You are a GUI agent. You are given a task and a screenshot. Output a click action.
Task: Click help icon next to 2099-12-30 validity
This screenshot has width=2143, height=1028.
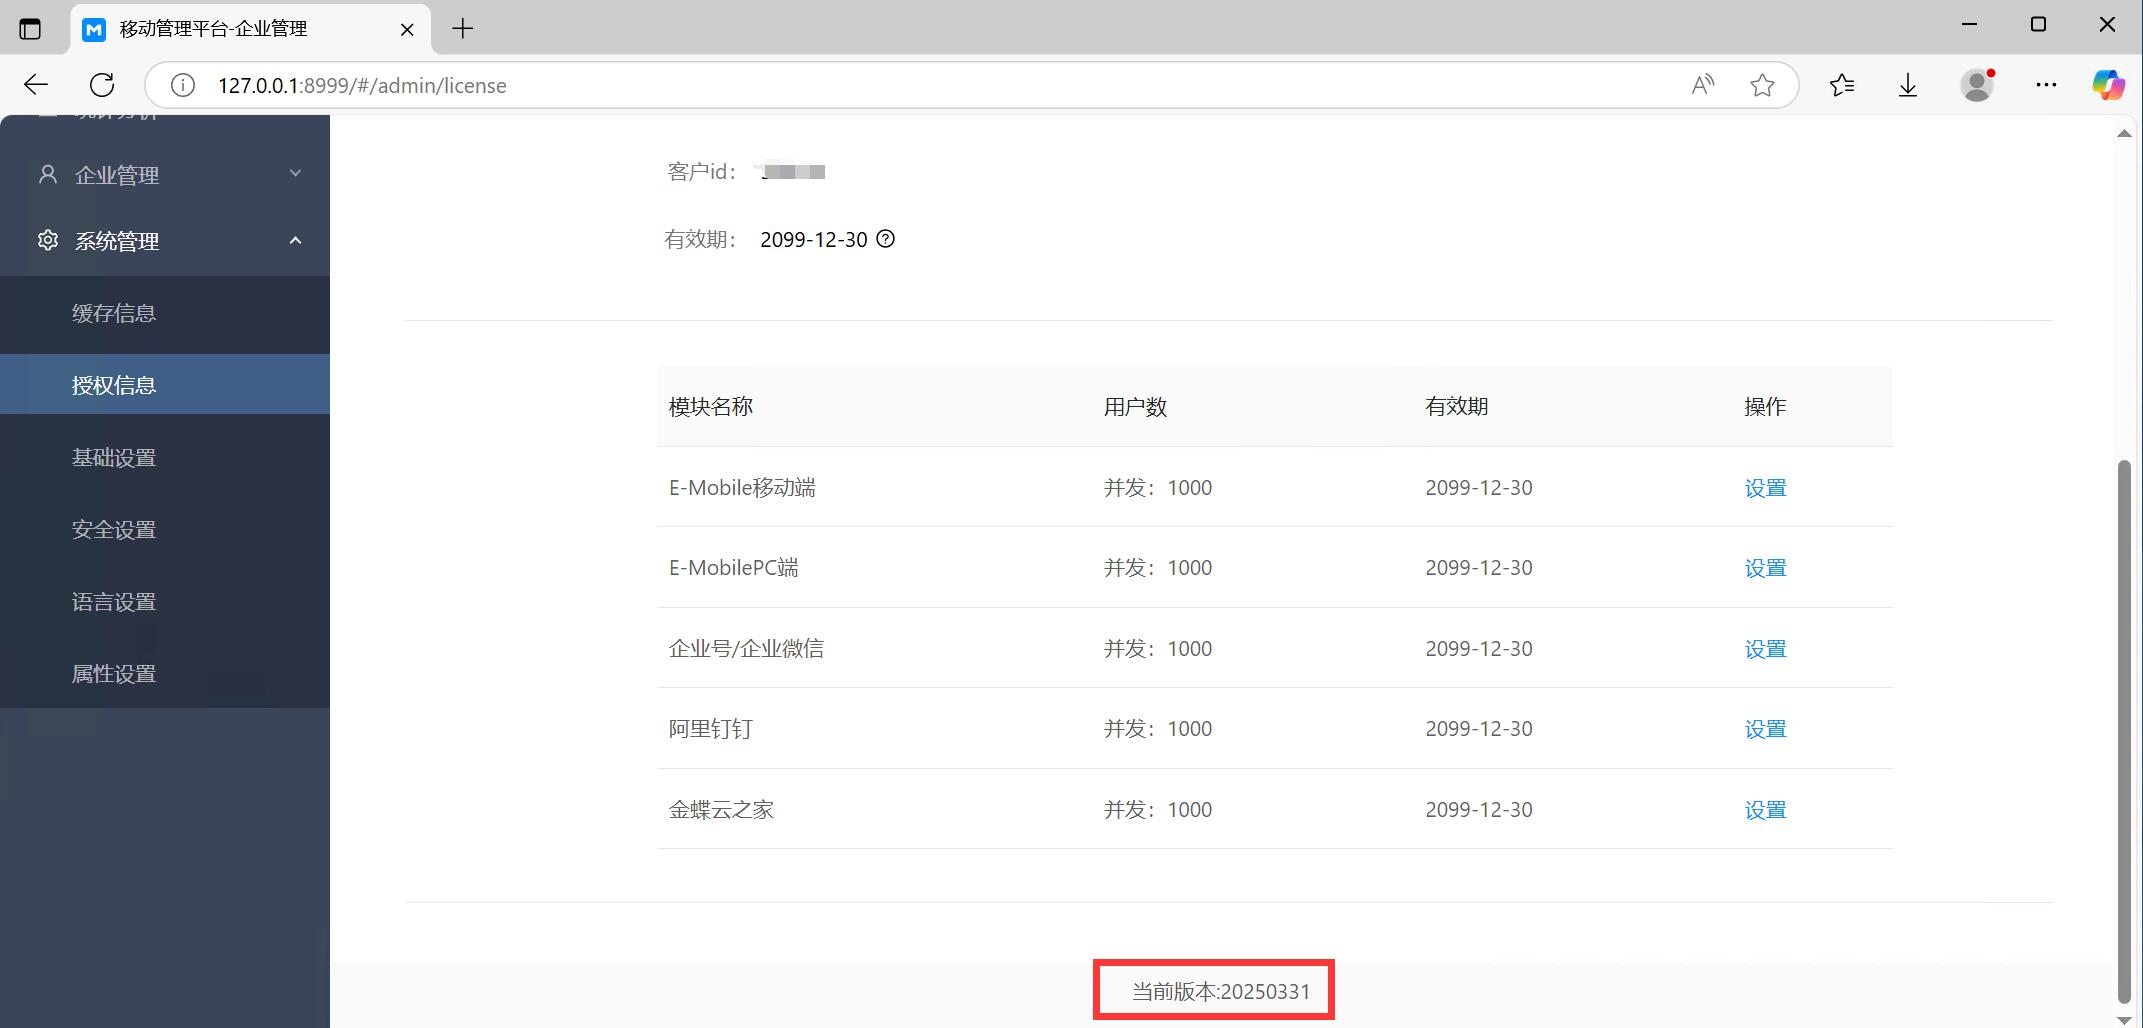(885, 239)
